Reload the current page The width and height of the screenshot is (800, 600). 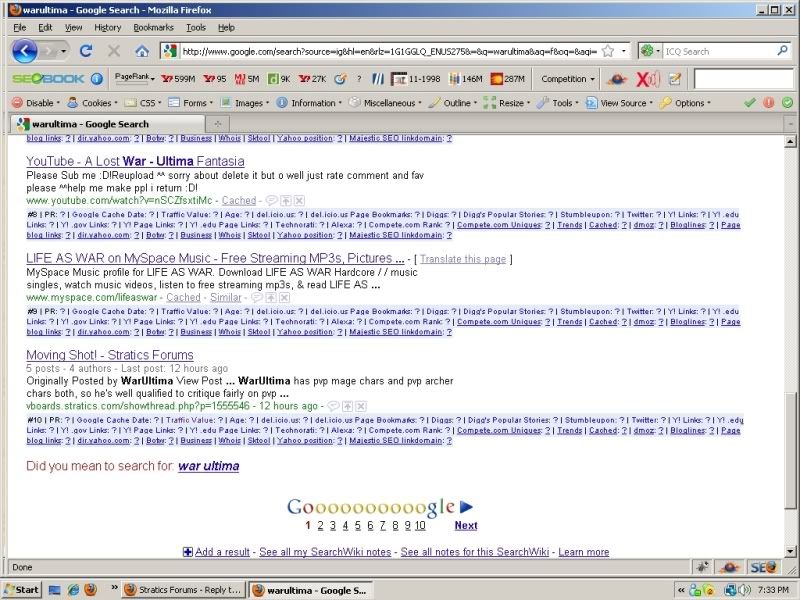(86, 51)
